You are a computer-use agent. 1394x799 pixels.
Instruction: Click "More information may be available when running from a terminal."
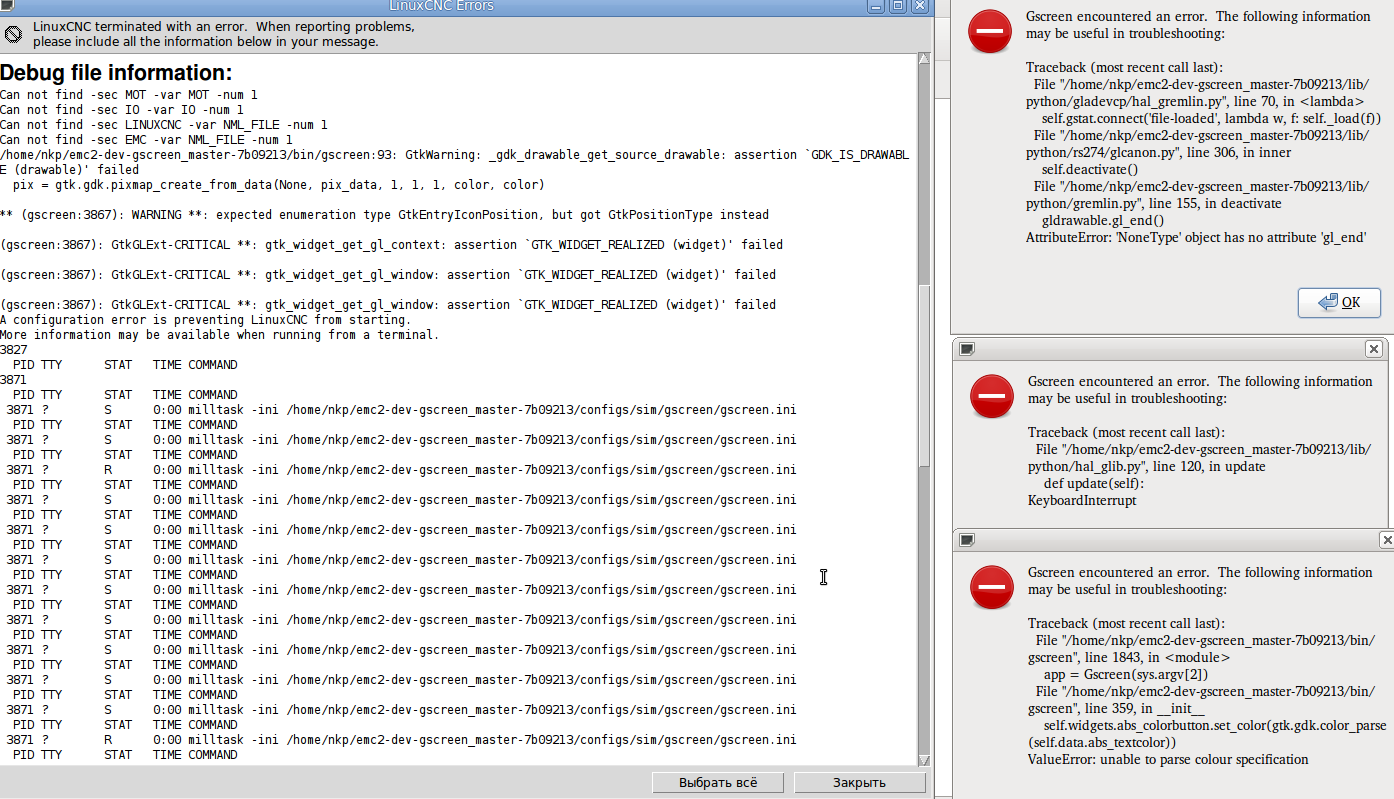[x=220, y=335]
